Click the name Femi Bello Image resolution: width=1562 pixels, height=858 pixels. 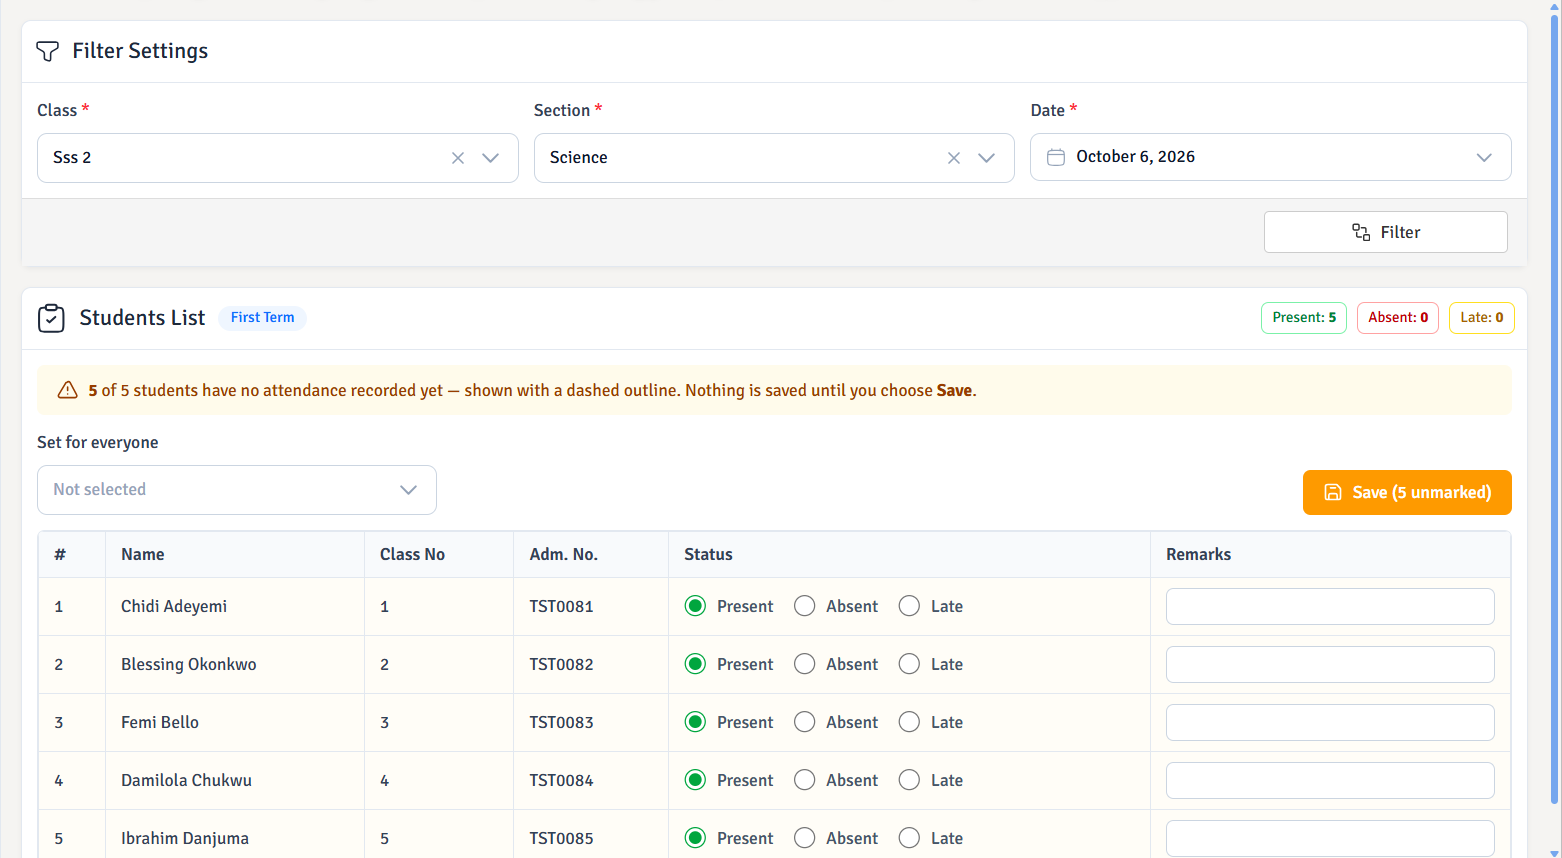coord(160,722)
